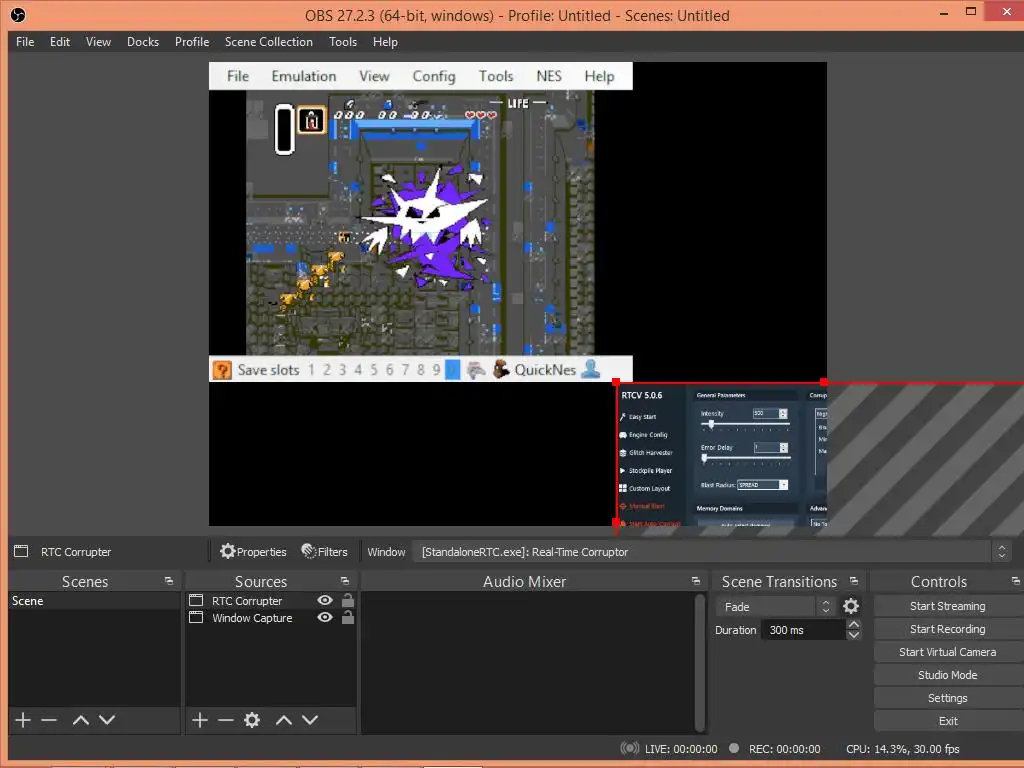
Task: Click the question block icon beside Save slots
Action: tap(222, 370)
